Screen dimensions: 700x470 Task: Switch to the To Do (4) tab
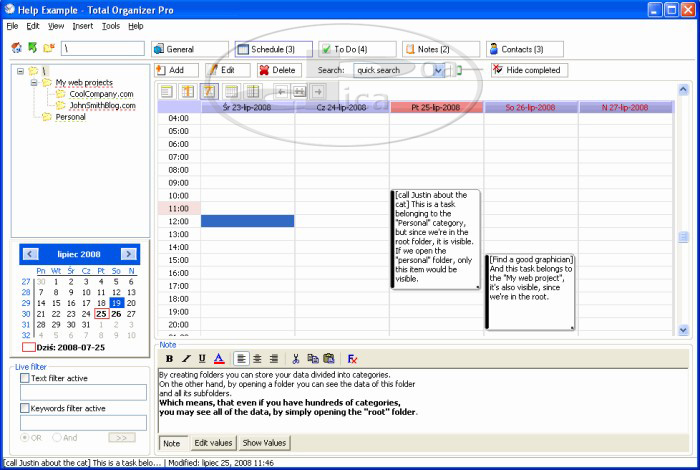[x=357, y=48]
